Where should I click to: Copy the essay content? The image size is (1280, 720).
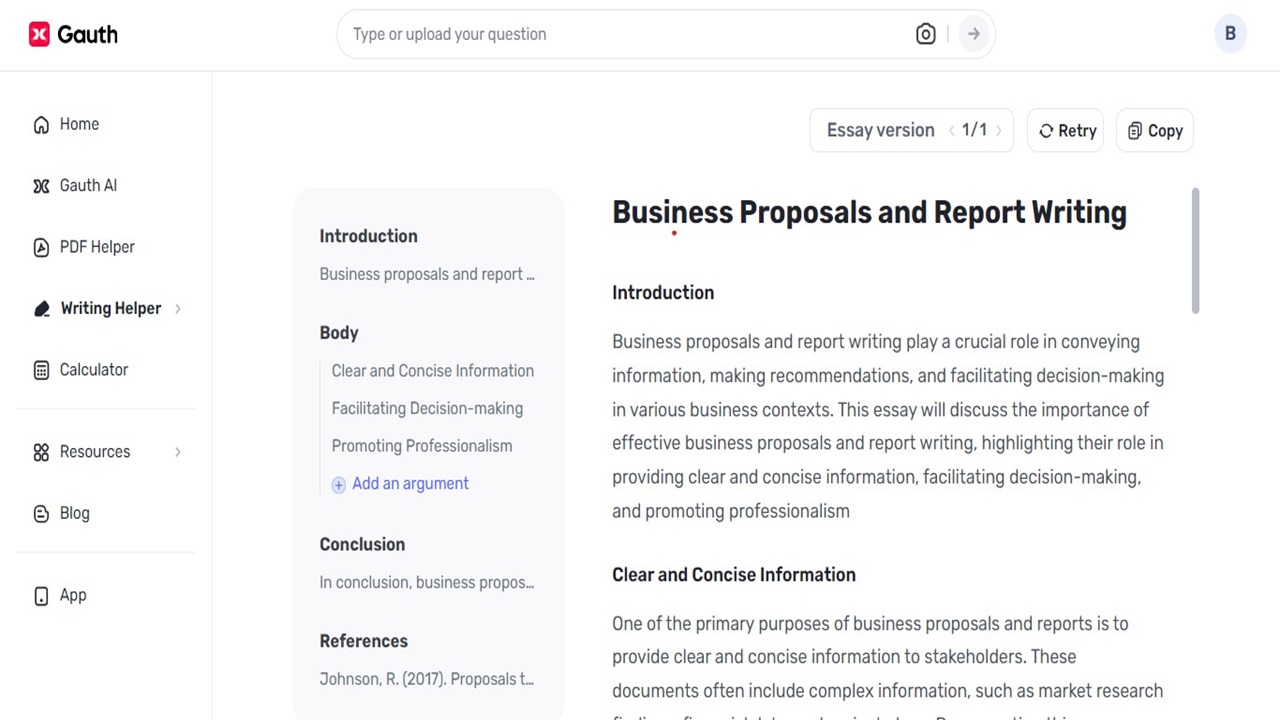coord(1154,130)
